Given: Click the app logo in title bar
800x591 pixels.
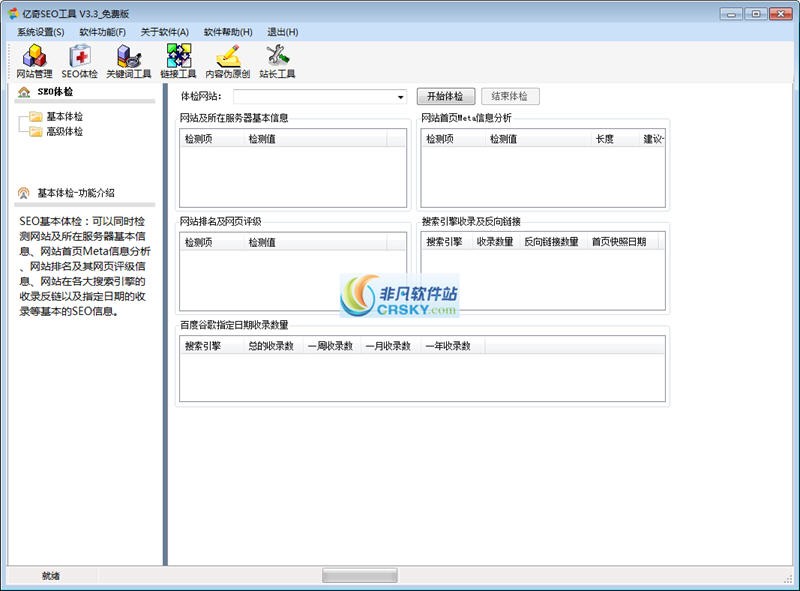Looking at the screenshot, I should tap(13, 14).
